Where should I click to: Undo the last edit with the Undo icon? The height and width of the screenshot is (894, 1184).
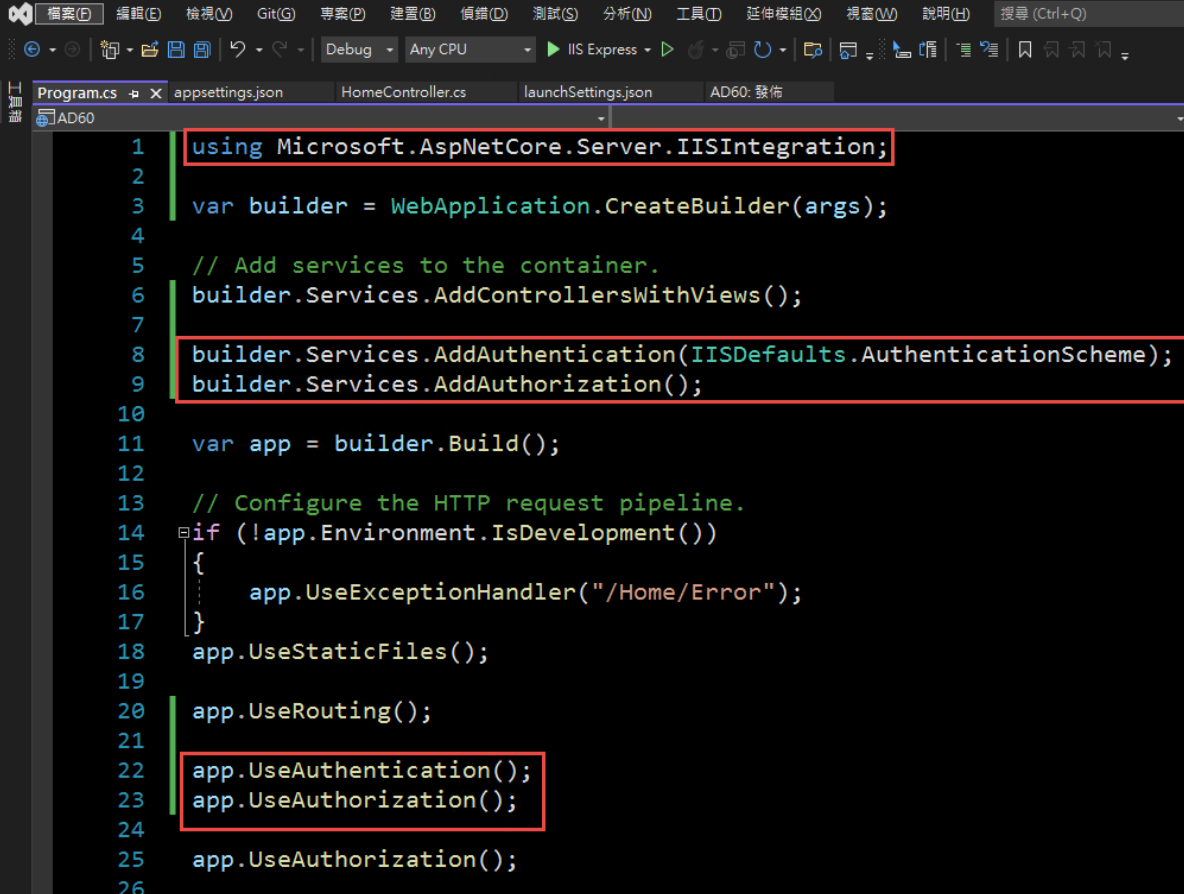pos(238,50)
